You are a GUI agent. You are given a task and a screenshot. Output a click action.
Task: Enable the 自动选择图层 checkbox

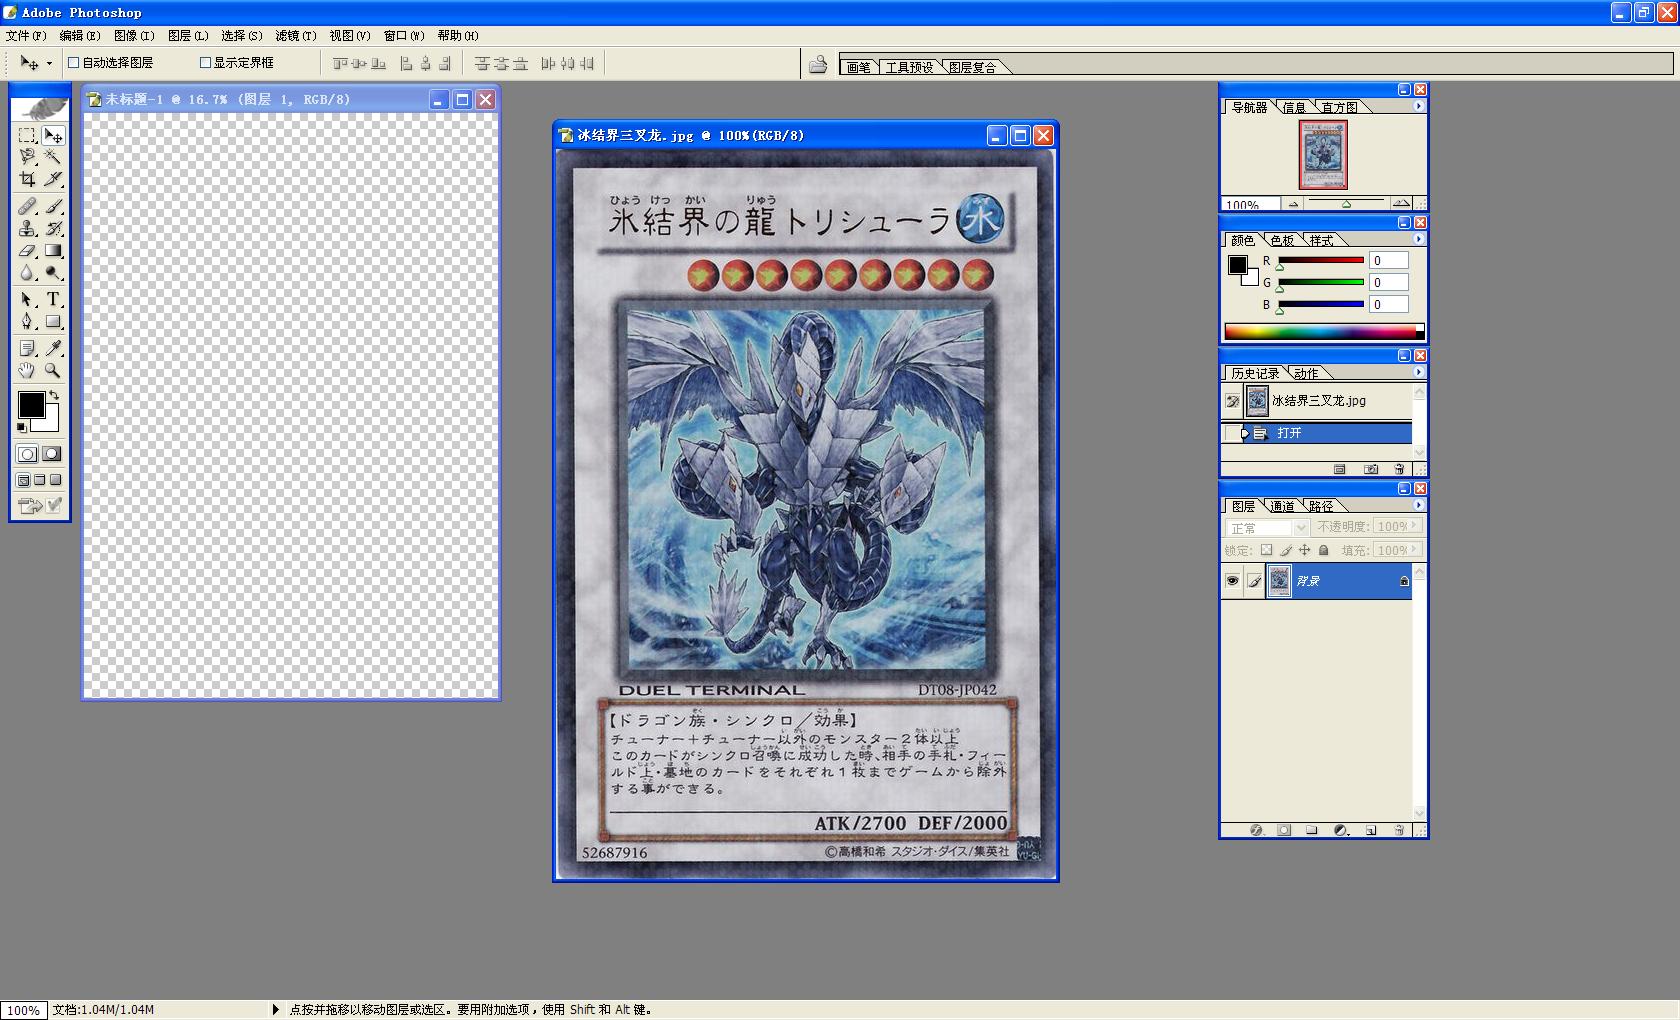click(x=73, y=62)
